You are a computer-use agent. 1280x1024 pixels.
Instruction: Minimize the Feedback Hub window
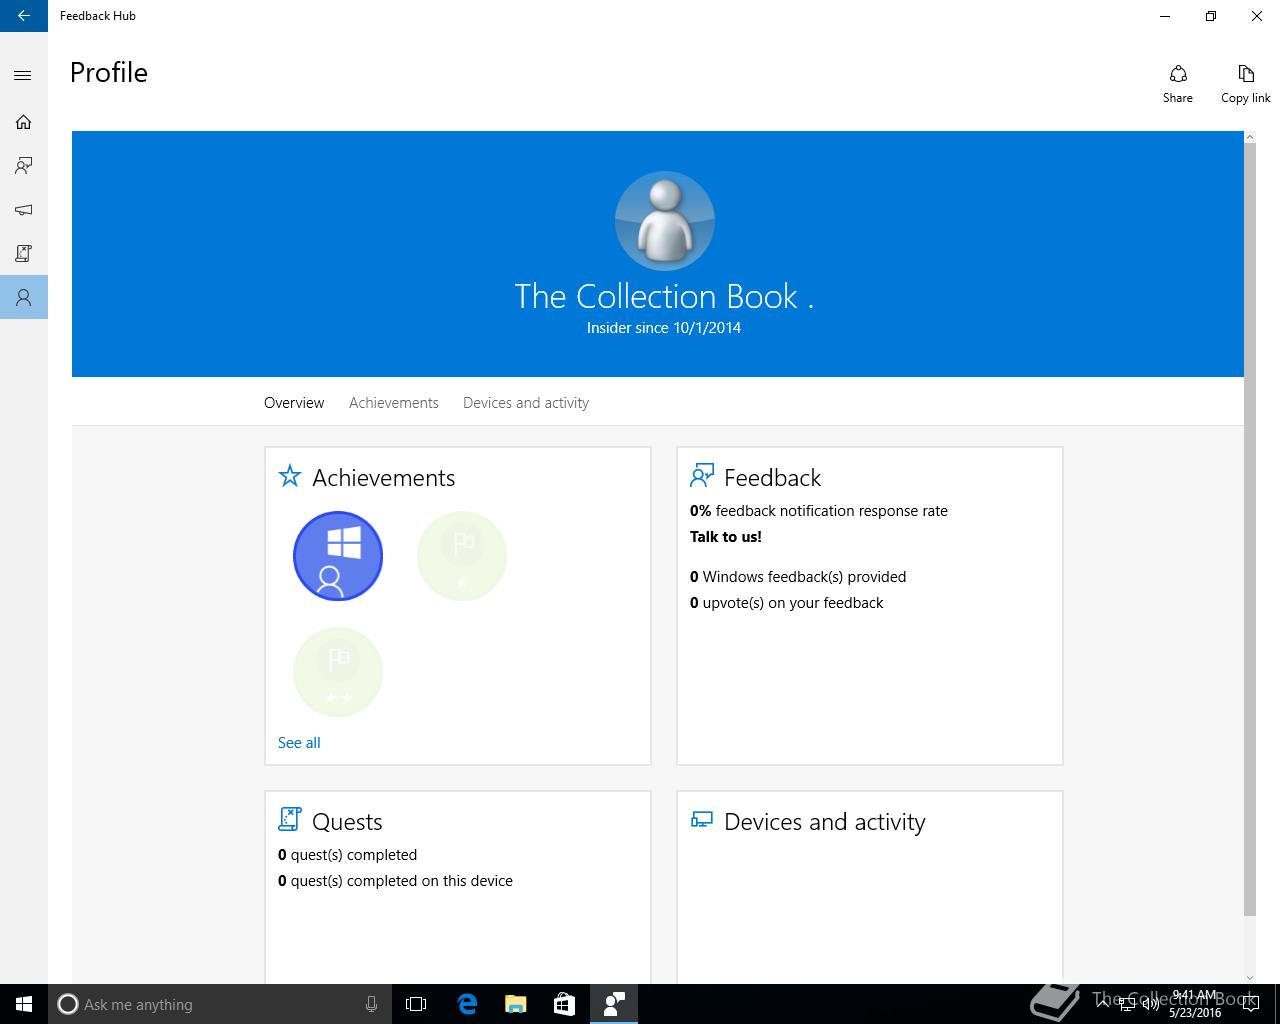(1165, 16)
